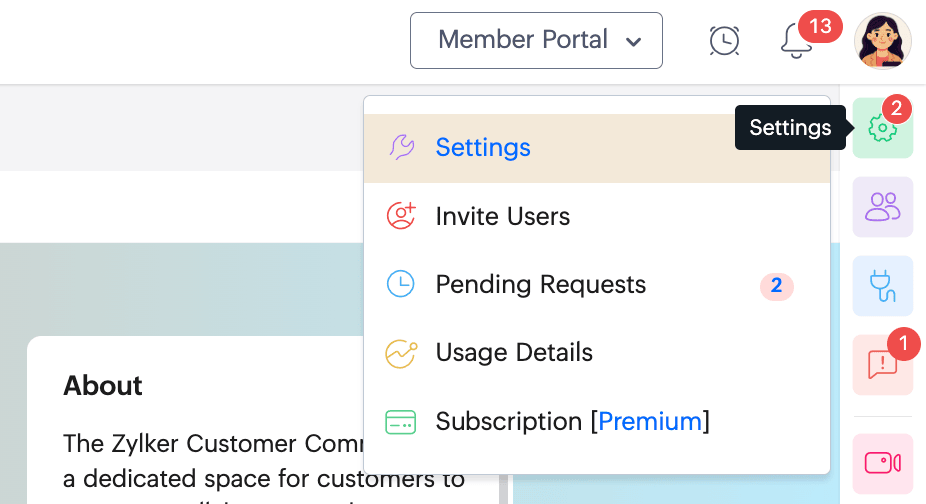Choose Invite Users menu item
Viewport: 926px width, 504px height.
pyautogui.click(x=503, y=216)
